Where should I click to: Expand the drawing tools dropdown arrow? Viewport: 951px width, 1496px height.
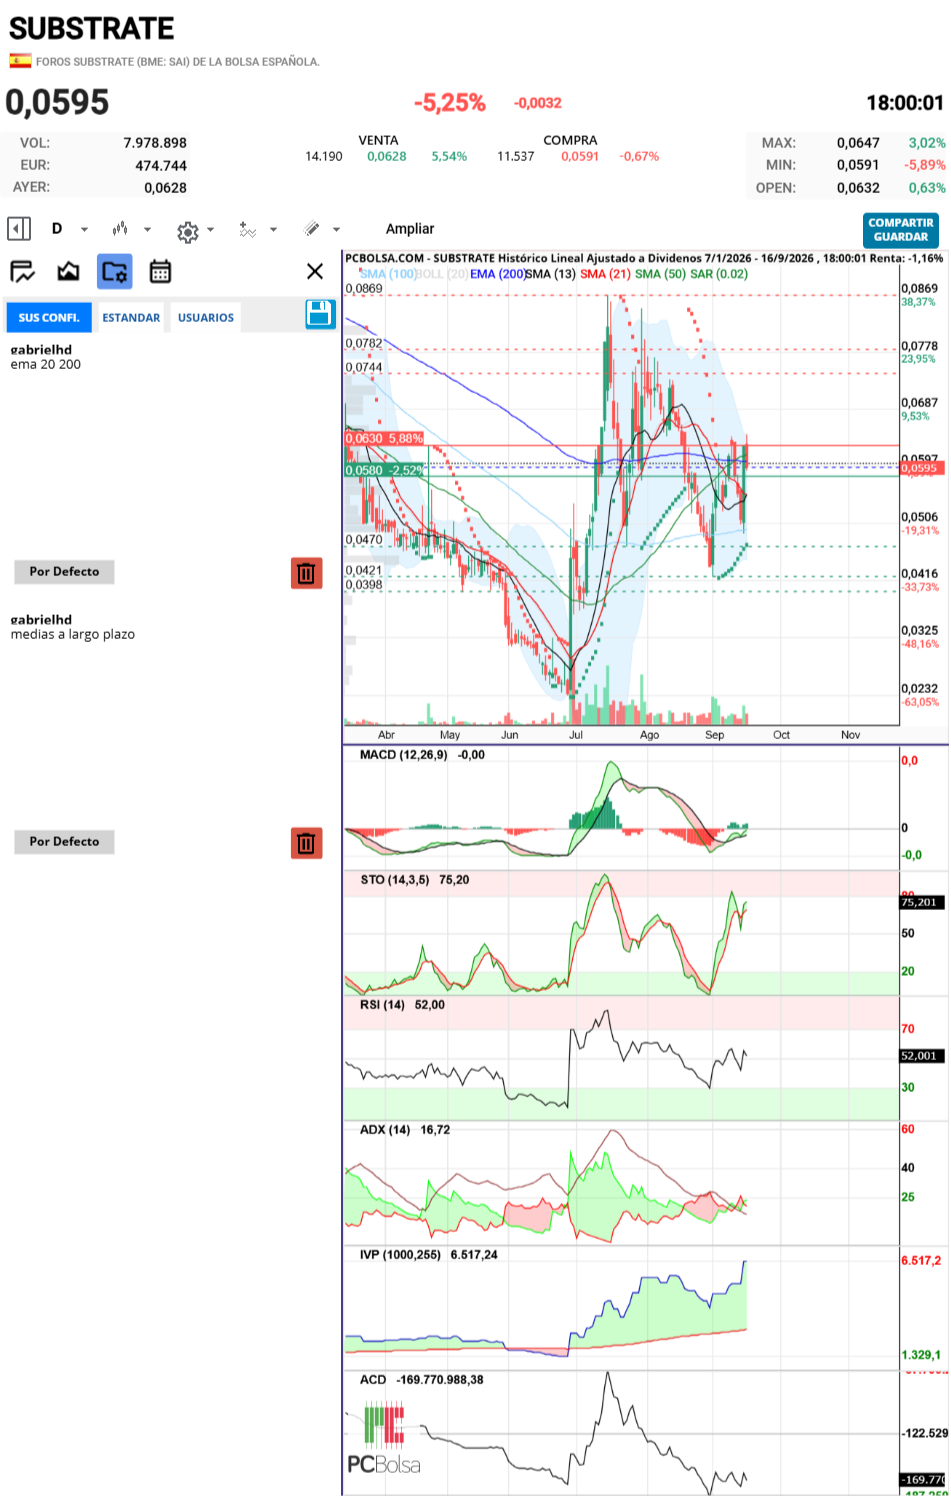point(336,229)
